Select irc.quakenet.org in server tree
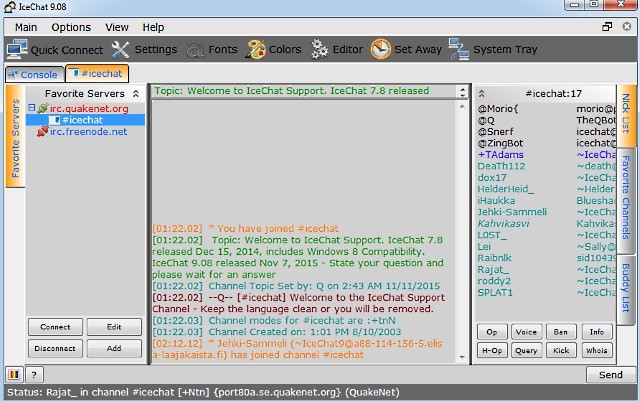The width and height of the screenshot is (640, 402). pos(89,109)
